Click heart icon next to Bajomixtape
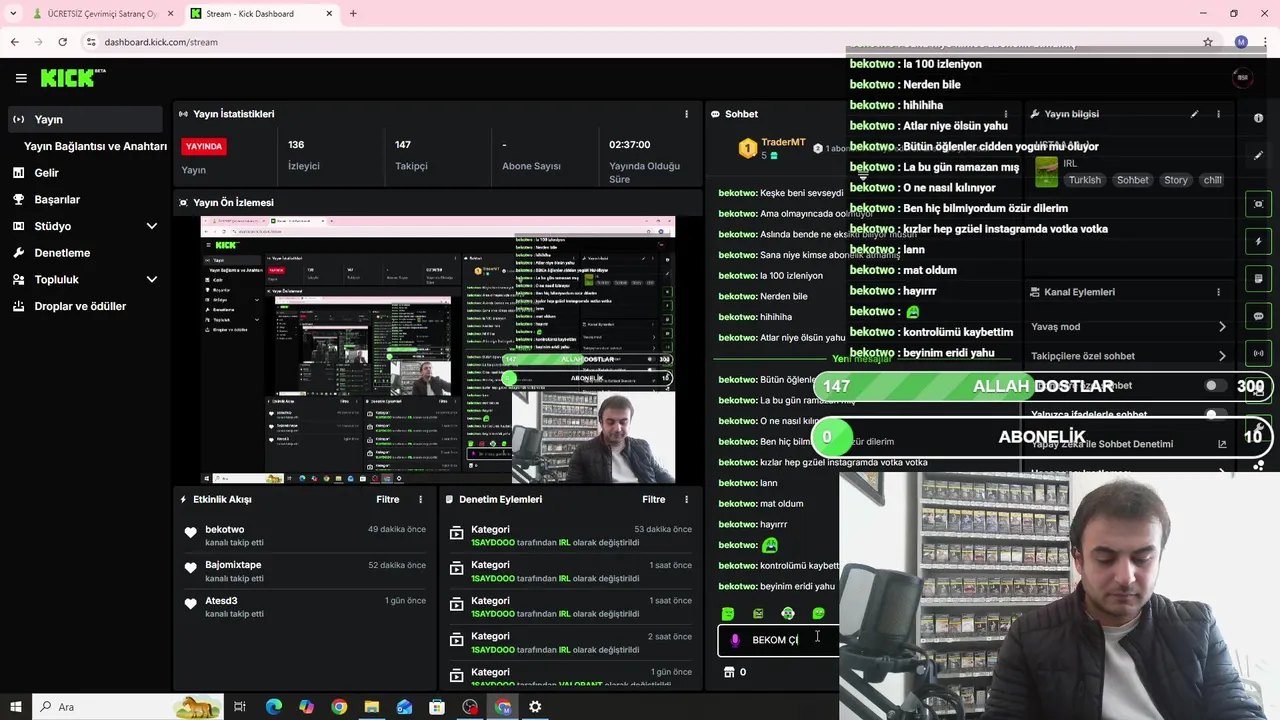Image resolution: width=1280 pixels, height=720 pixels. tap(191, 568)
